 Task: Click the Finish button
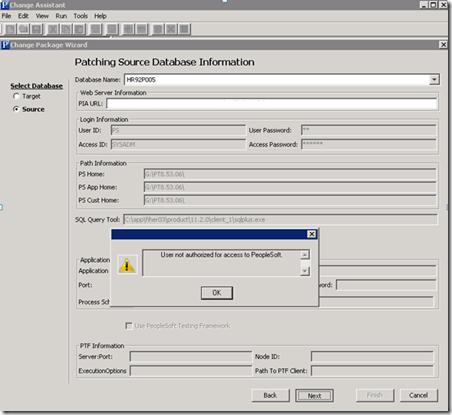[x=375, y=395]
